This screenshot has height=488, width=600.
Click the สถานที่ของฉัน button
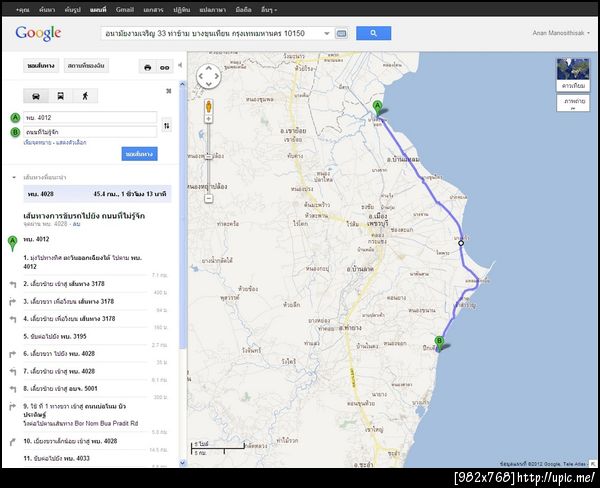pos(86,66)
